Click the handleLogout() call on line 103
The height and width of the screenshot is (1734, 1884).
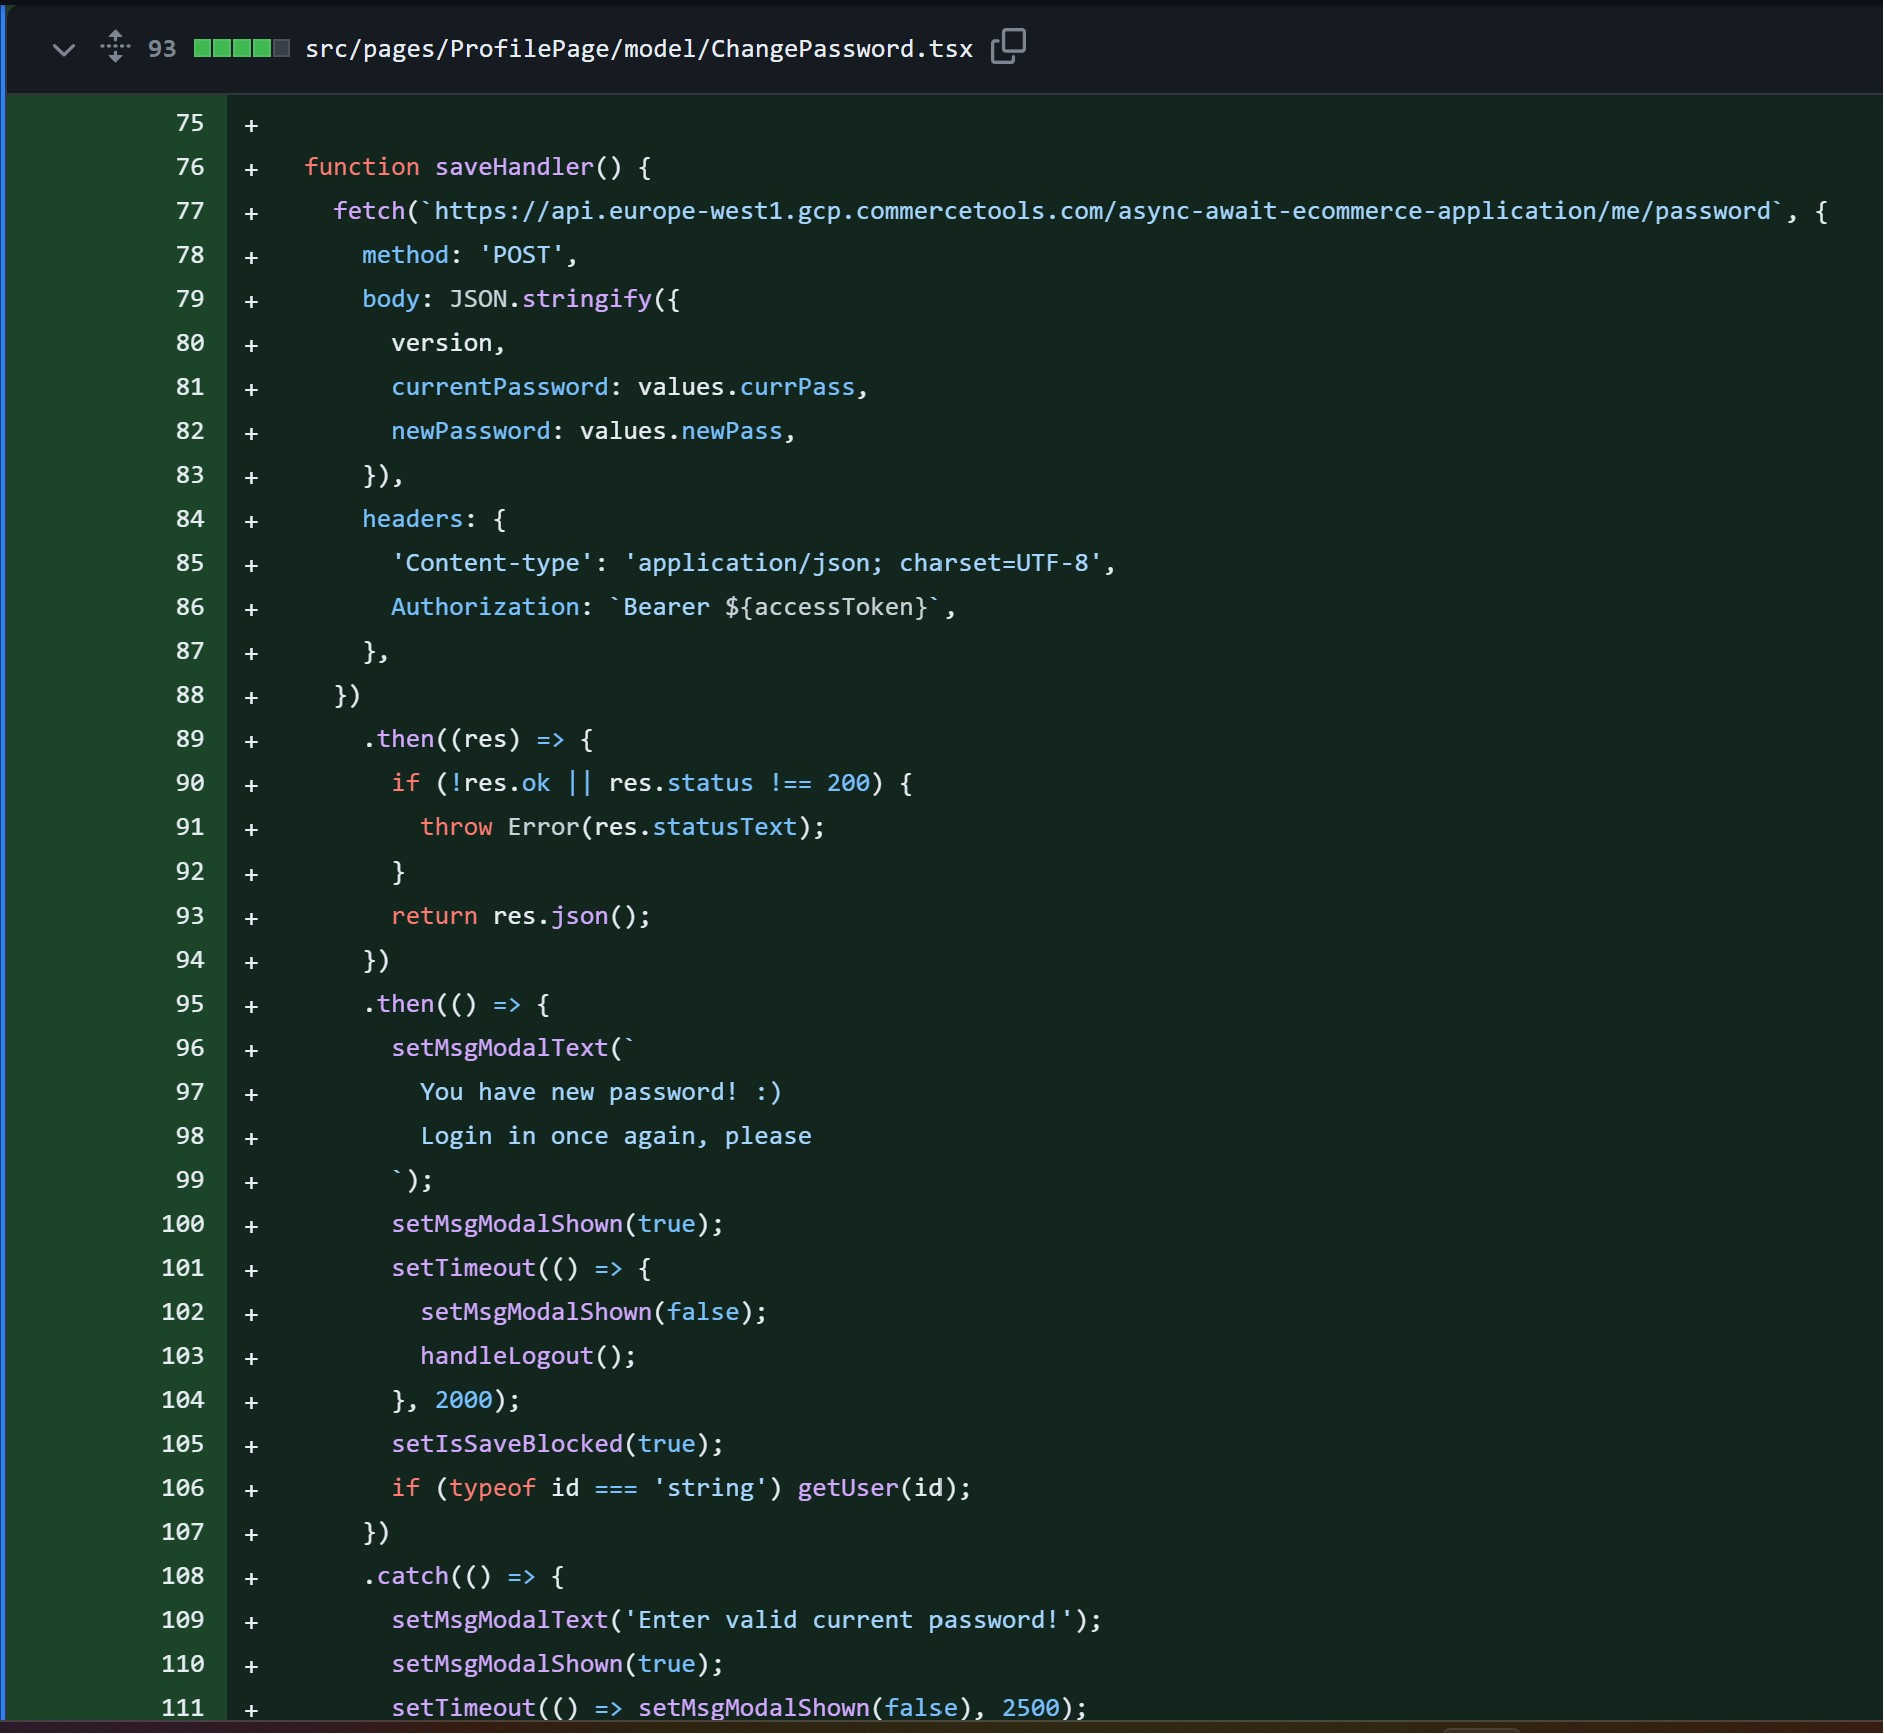tap(527, 1356)
